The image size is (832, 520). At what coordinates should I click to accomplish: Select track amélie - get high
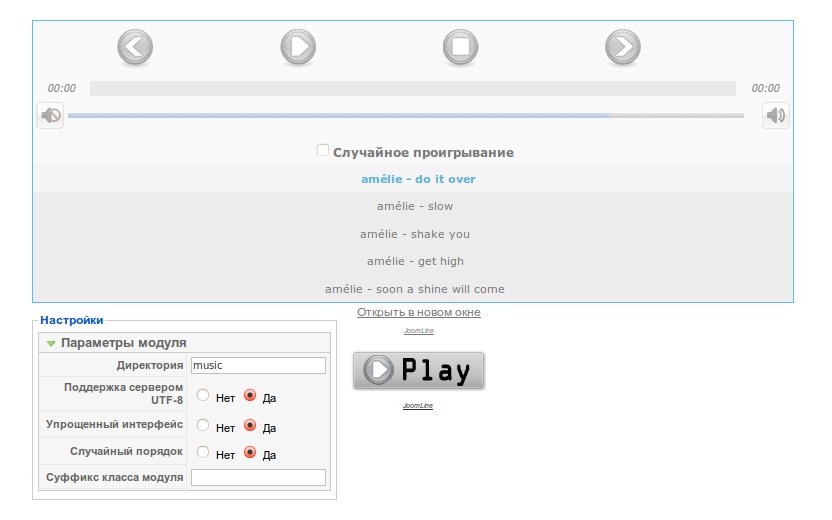pyautogui.click(x=414, y=261)
